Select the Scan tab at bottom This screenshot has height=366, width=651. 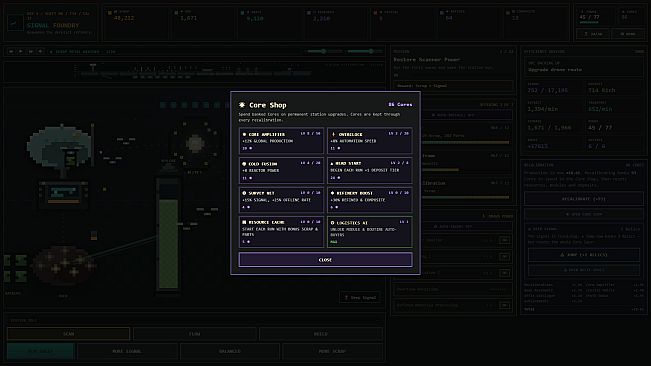[69, 334]
